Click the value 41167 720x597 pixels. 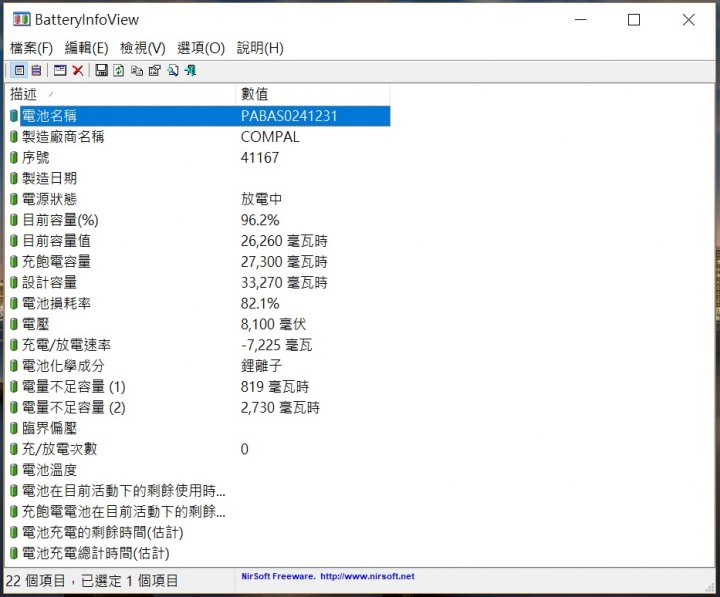pyautogui.click(x=260, y=158)
